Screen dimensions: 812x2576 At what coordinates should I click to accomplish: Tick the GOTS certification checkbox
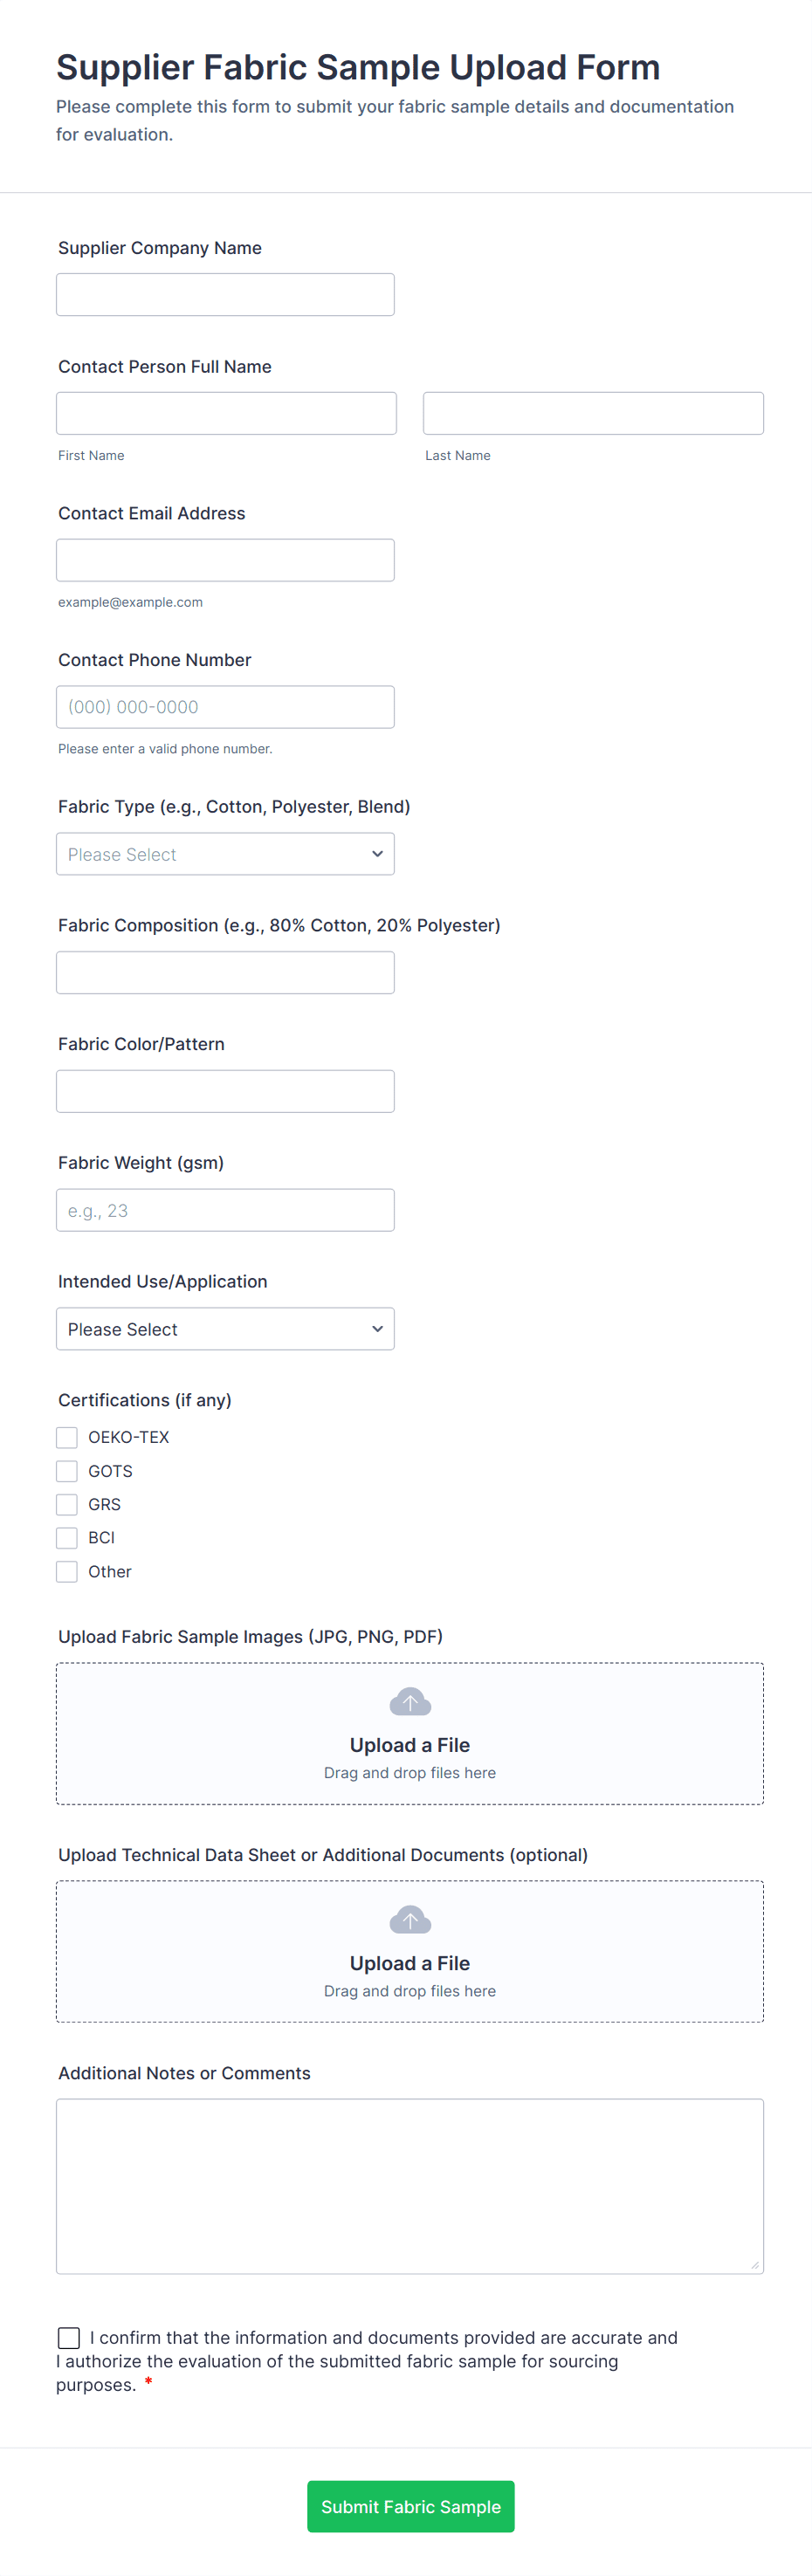(x=67, y=1471)
